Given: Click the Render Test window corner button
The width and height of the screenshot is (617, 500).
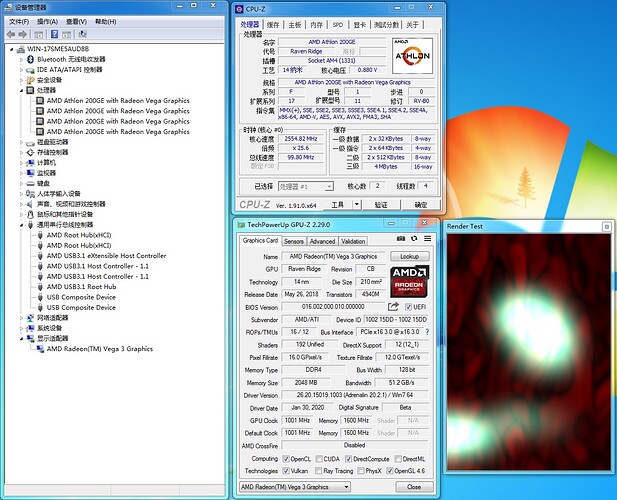Looking at the screenshot, I should [607, 227].
